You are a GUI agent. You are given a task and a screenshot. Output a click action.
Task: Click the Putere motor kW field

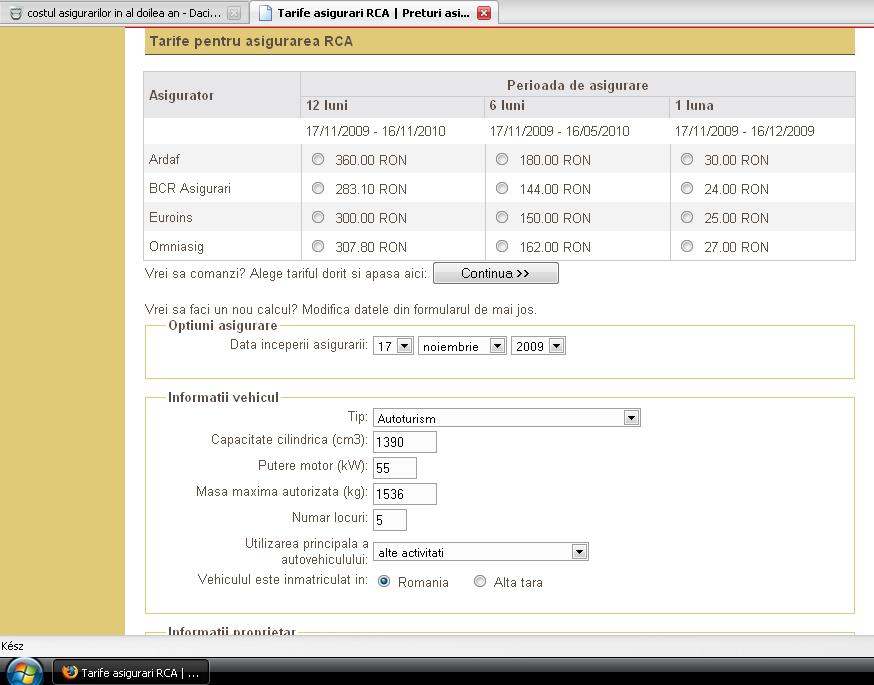pos(394,468)
